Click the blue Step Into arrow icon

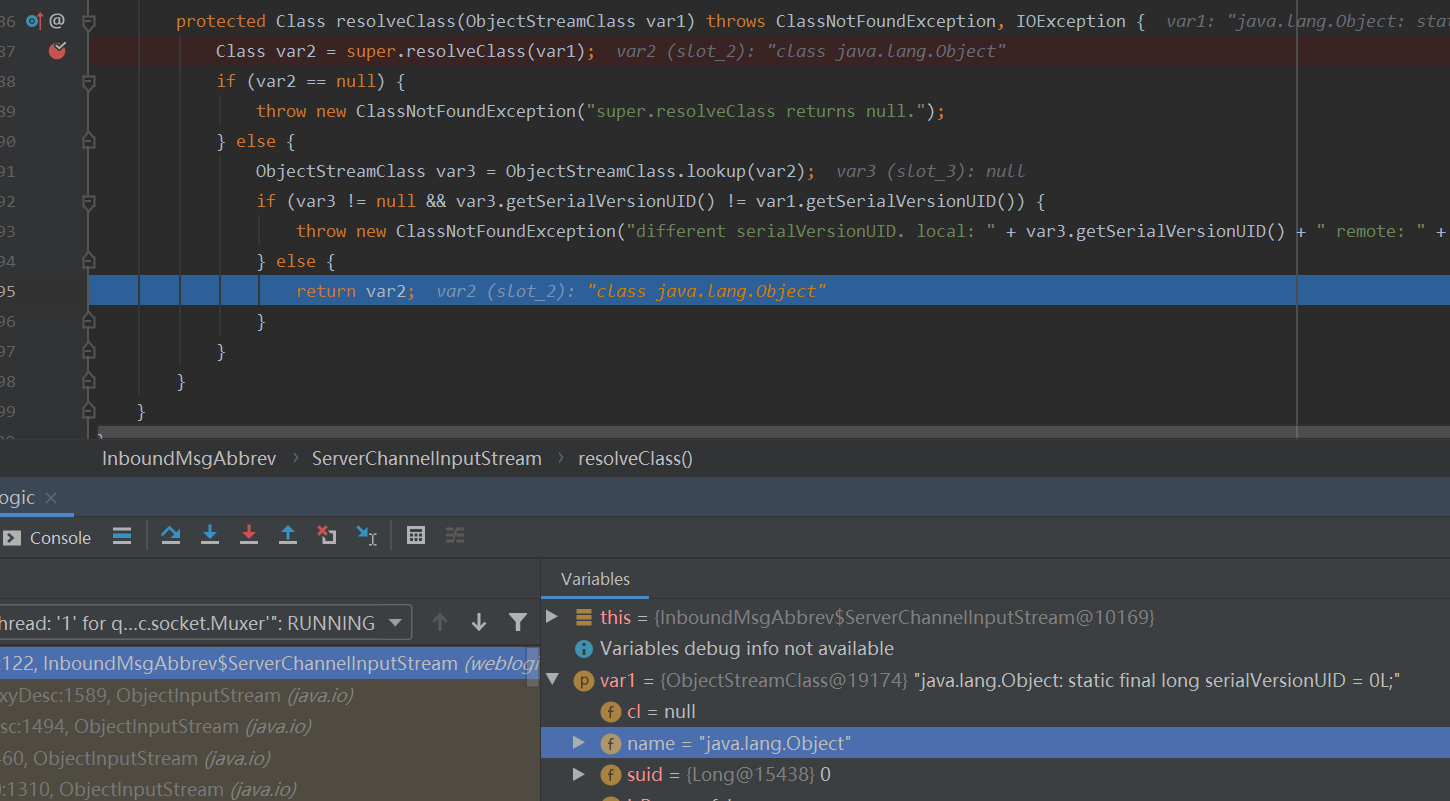[210, 536]
